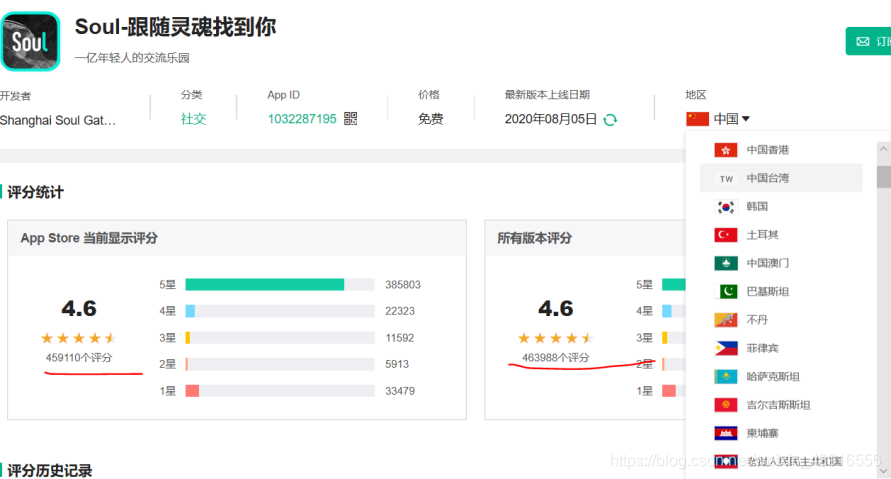Screen dimensions: 891x479
Task: Click the 评分统计 section heading
Action: click(35, 192)
